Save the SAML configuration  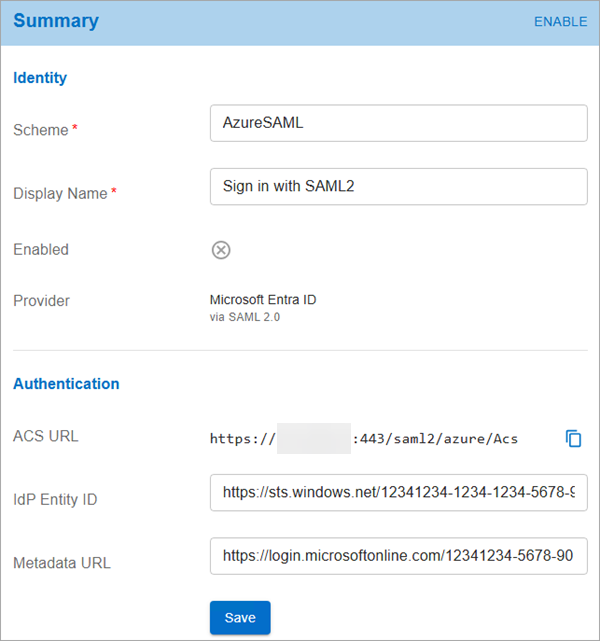tap(240, 617)
